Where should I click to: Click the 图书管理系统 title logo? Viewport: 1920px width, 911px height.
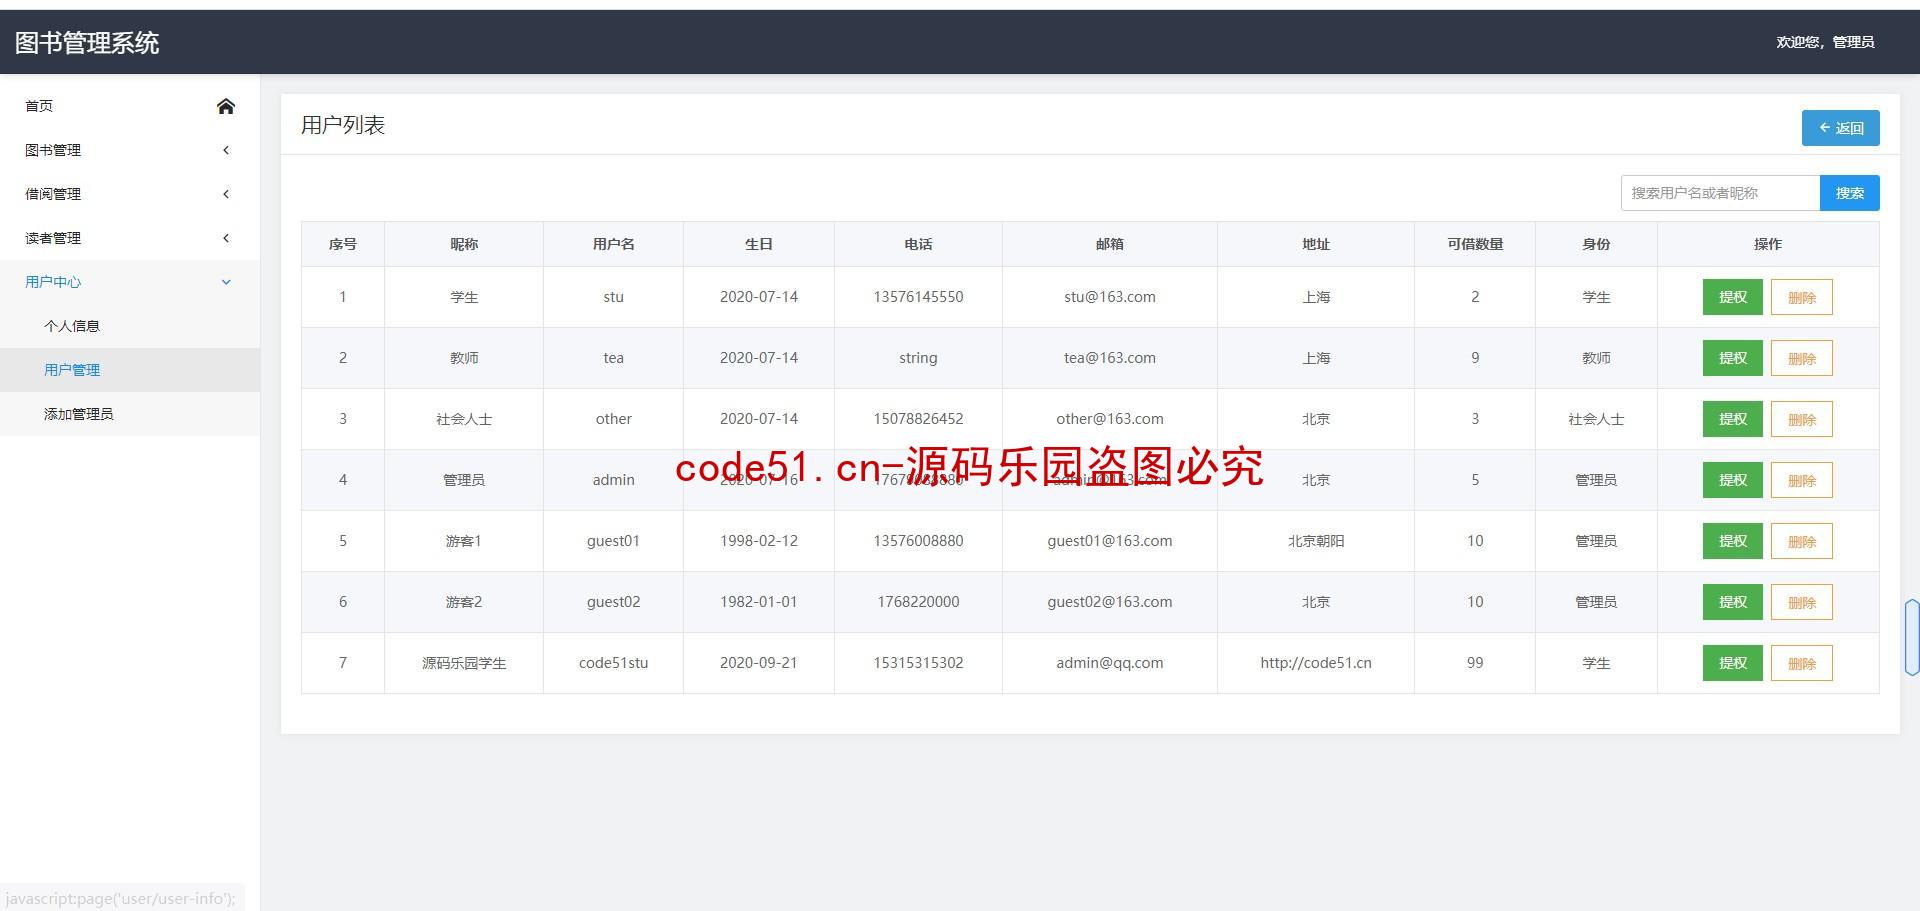[x=87, y=43]
